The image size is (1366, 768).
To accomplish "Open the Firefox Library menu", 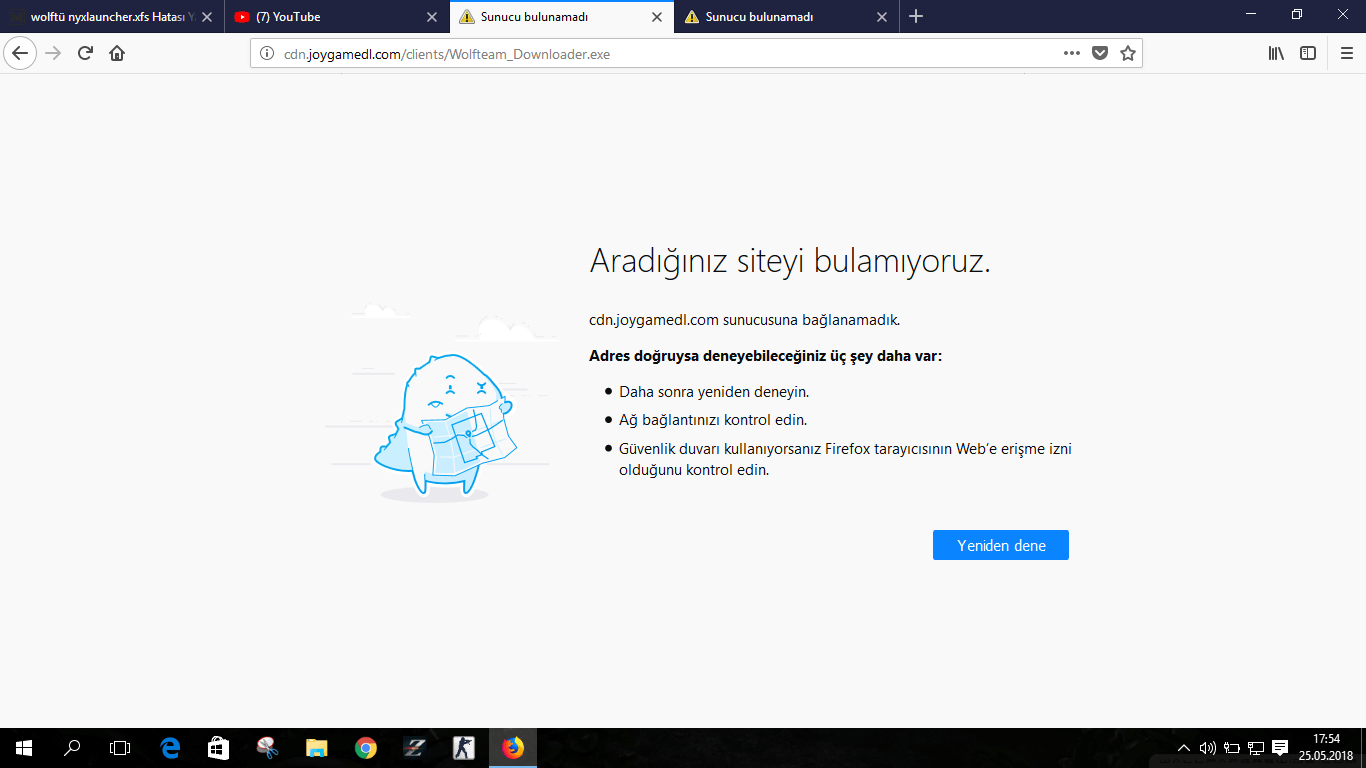I will 1276,53.
